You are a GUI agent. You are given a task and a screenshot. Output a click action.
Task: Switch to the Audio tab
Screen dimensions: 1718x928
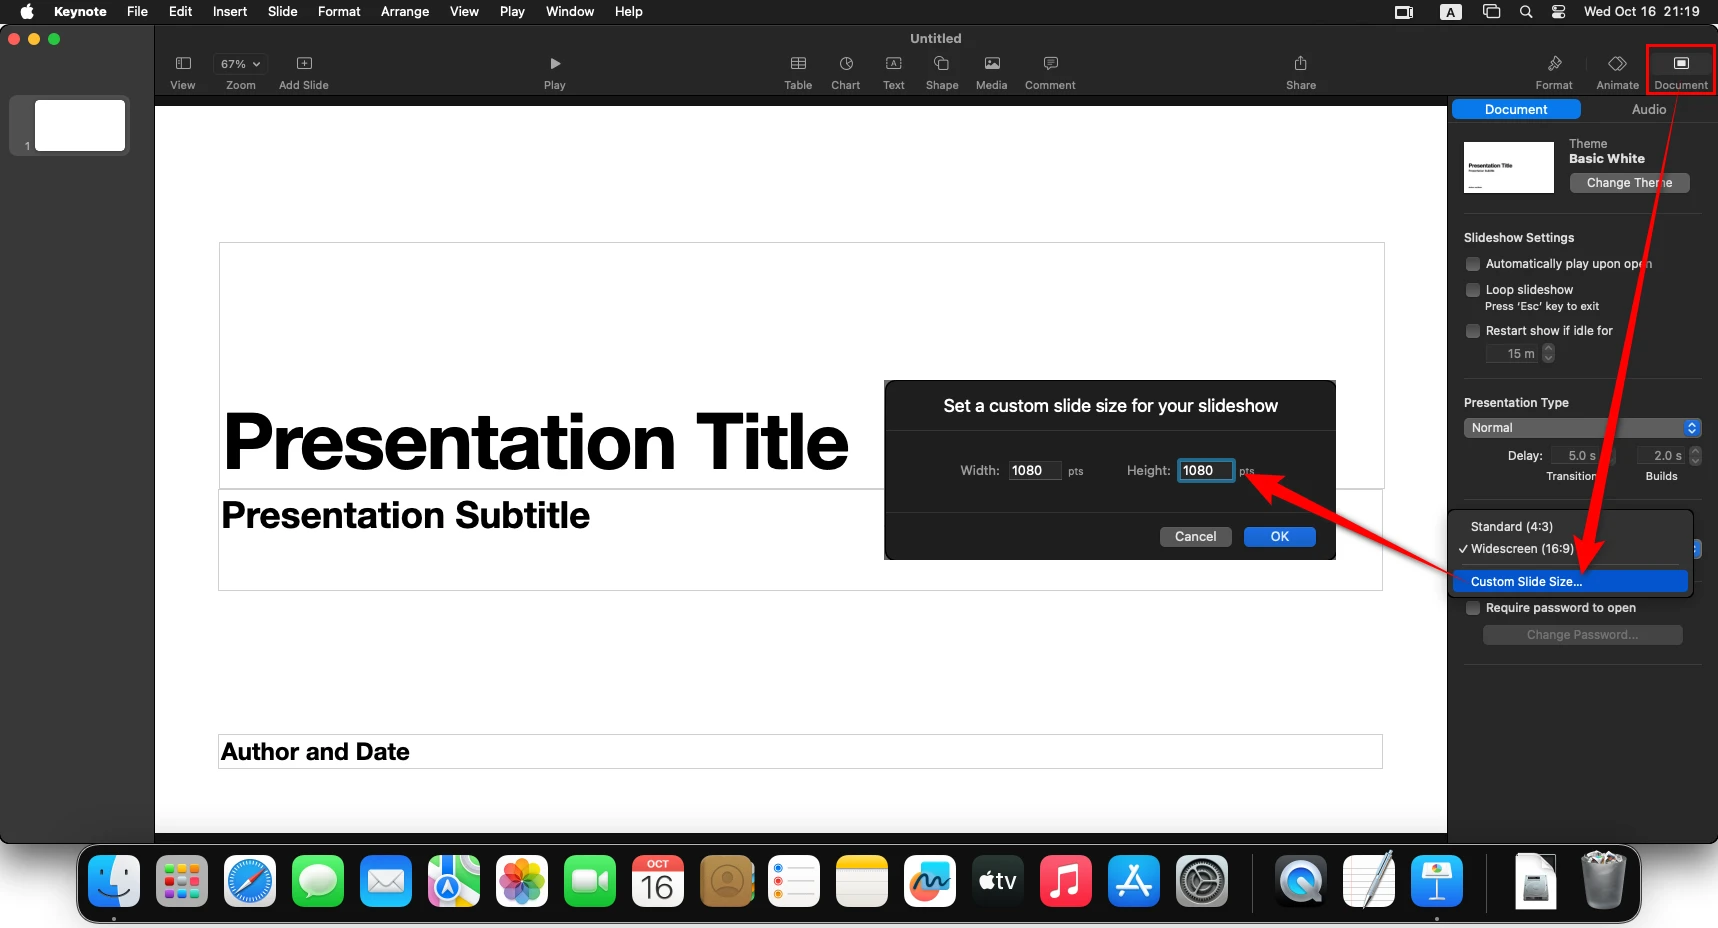pos(1649,110)
